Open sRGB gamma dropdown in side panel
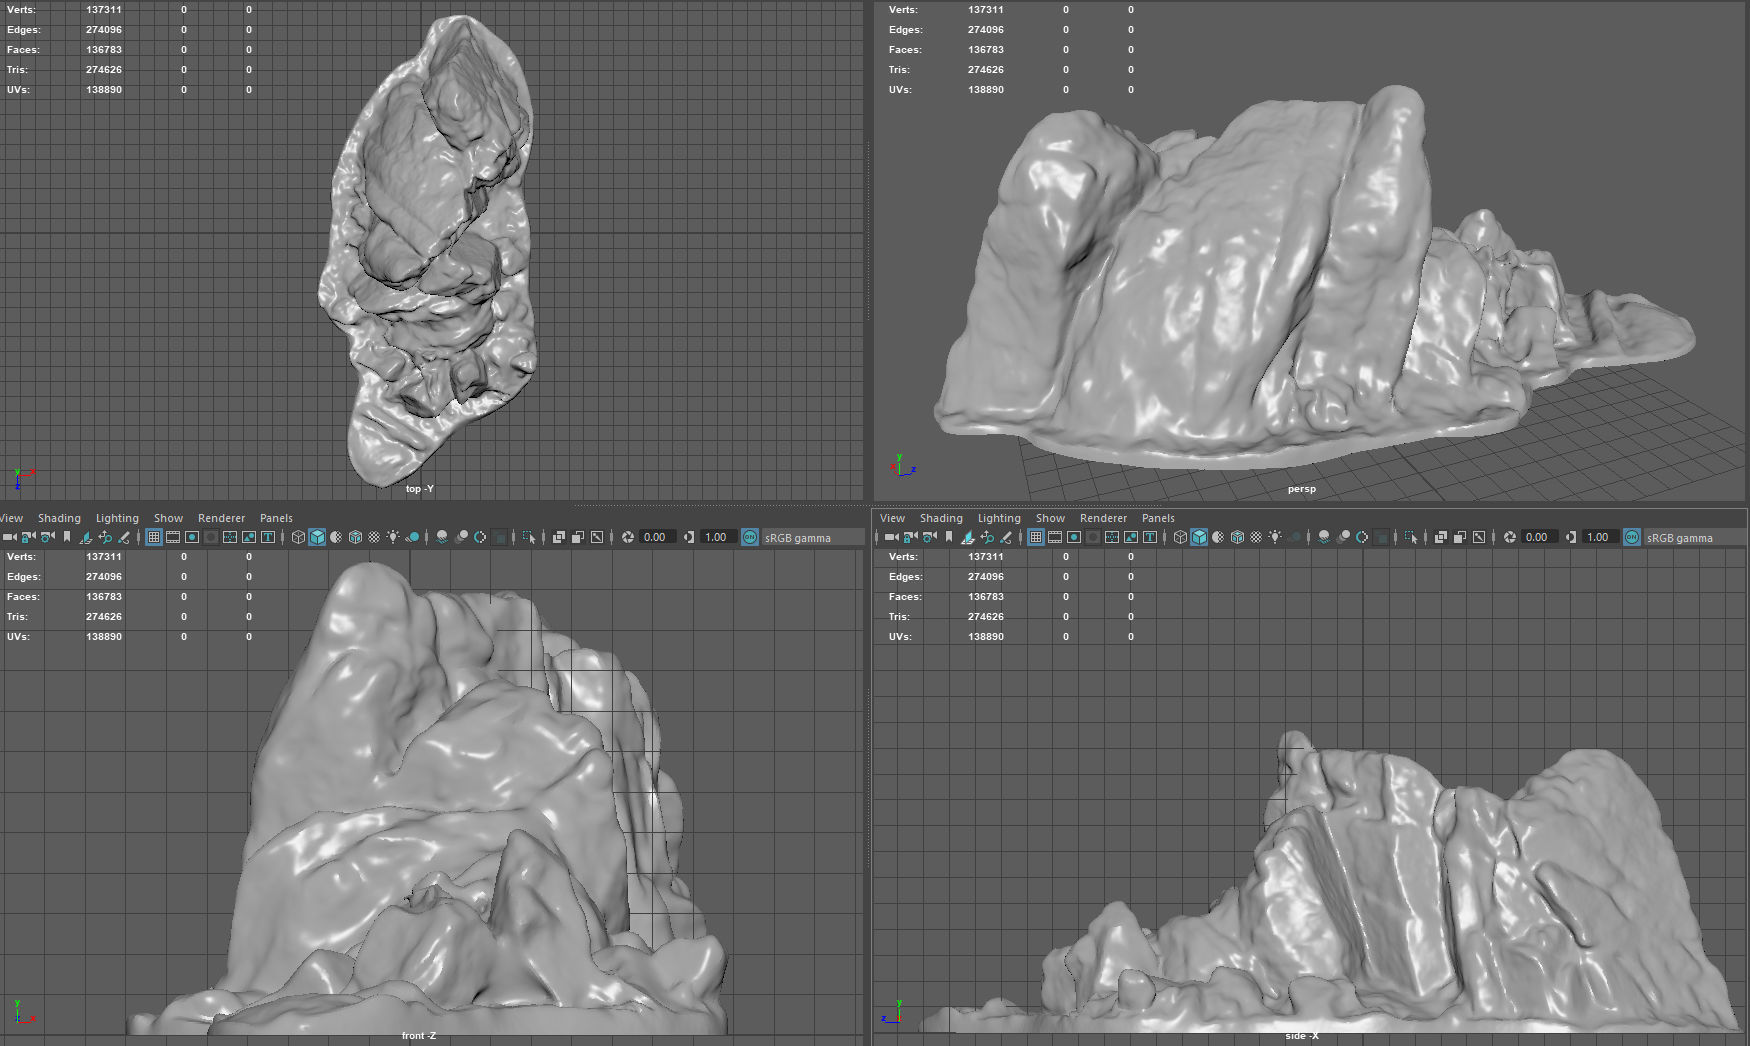 [1693, 537]
